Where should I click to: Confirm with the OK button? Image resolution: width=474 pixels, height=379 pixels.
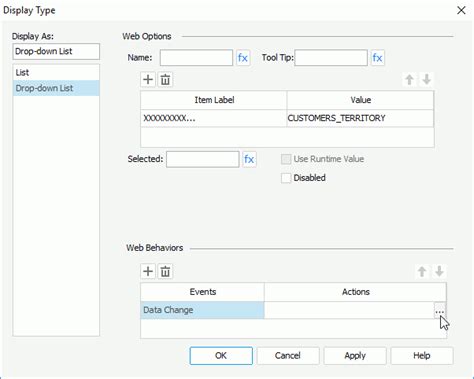(221, 356)
